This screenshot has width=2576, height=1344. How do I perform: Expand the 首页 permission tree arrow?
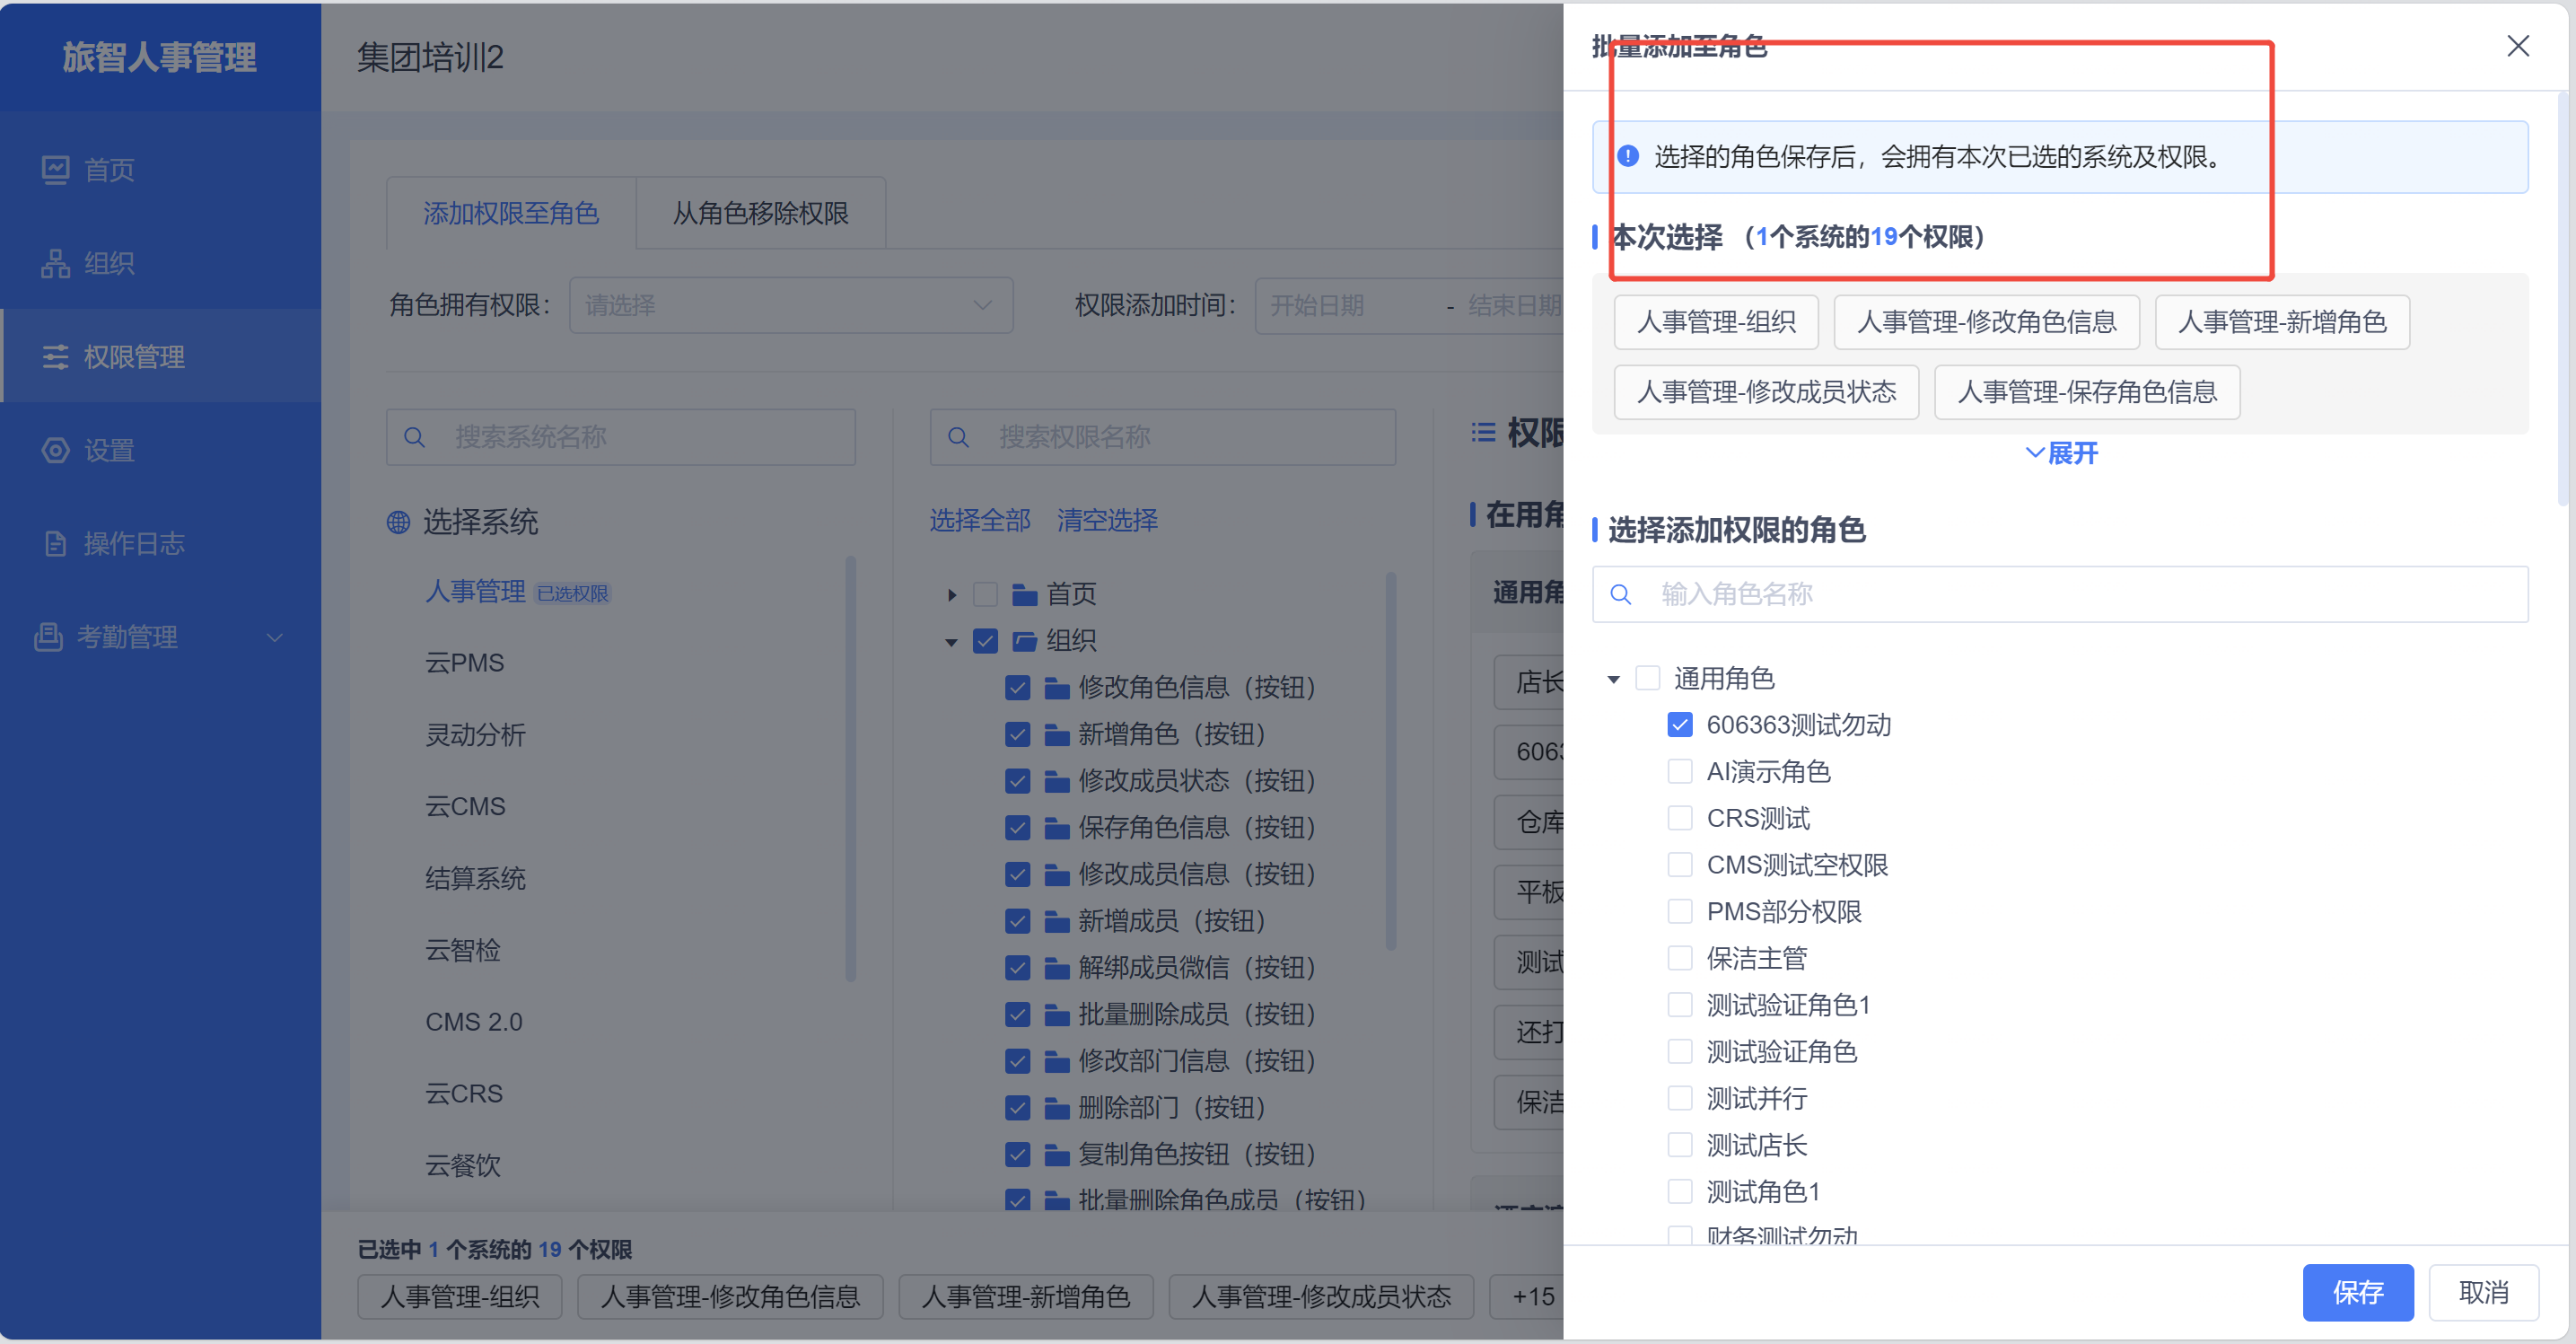click(x=952, y=595)
